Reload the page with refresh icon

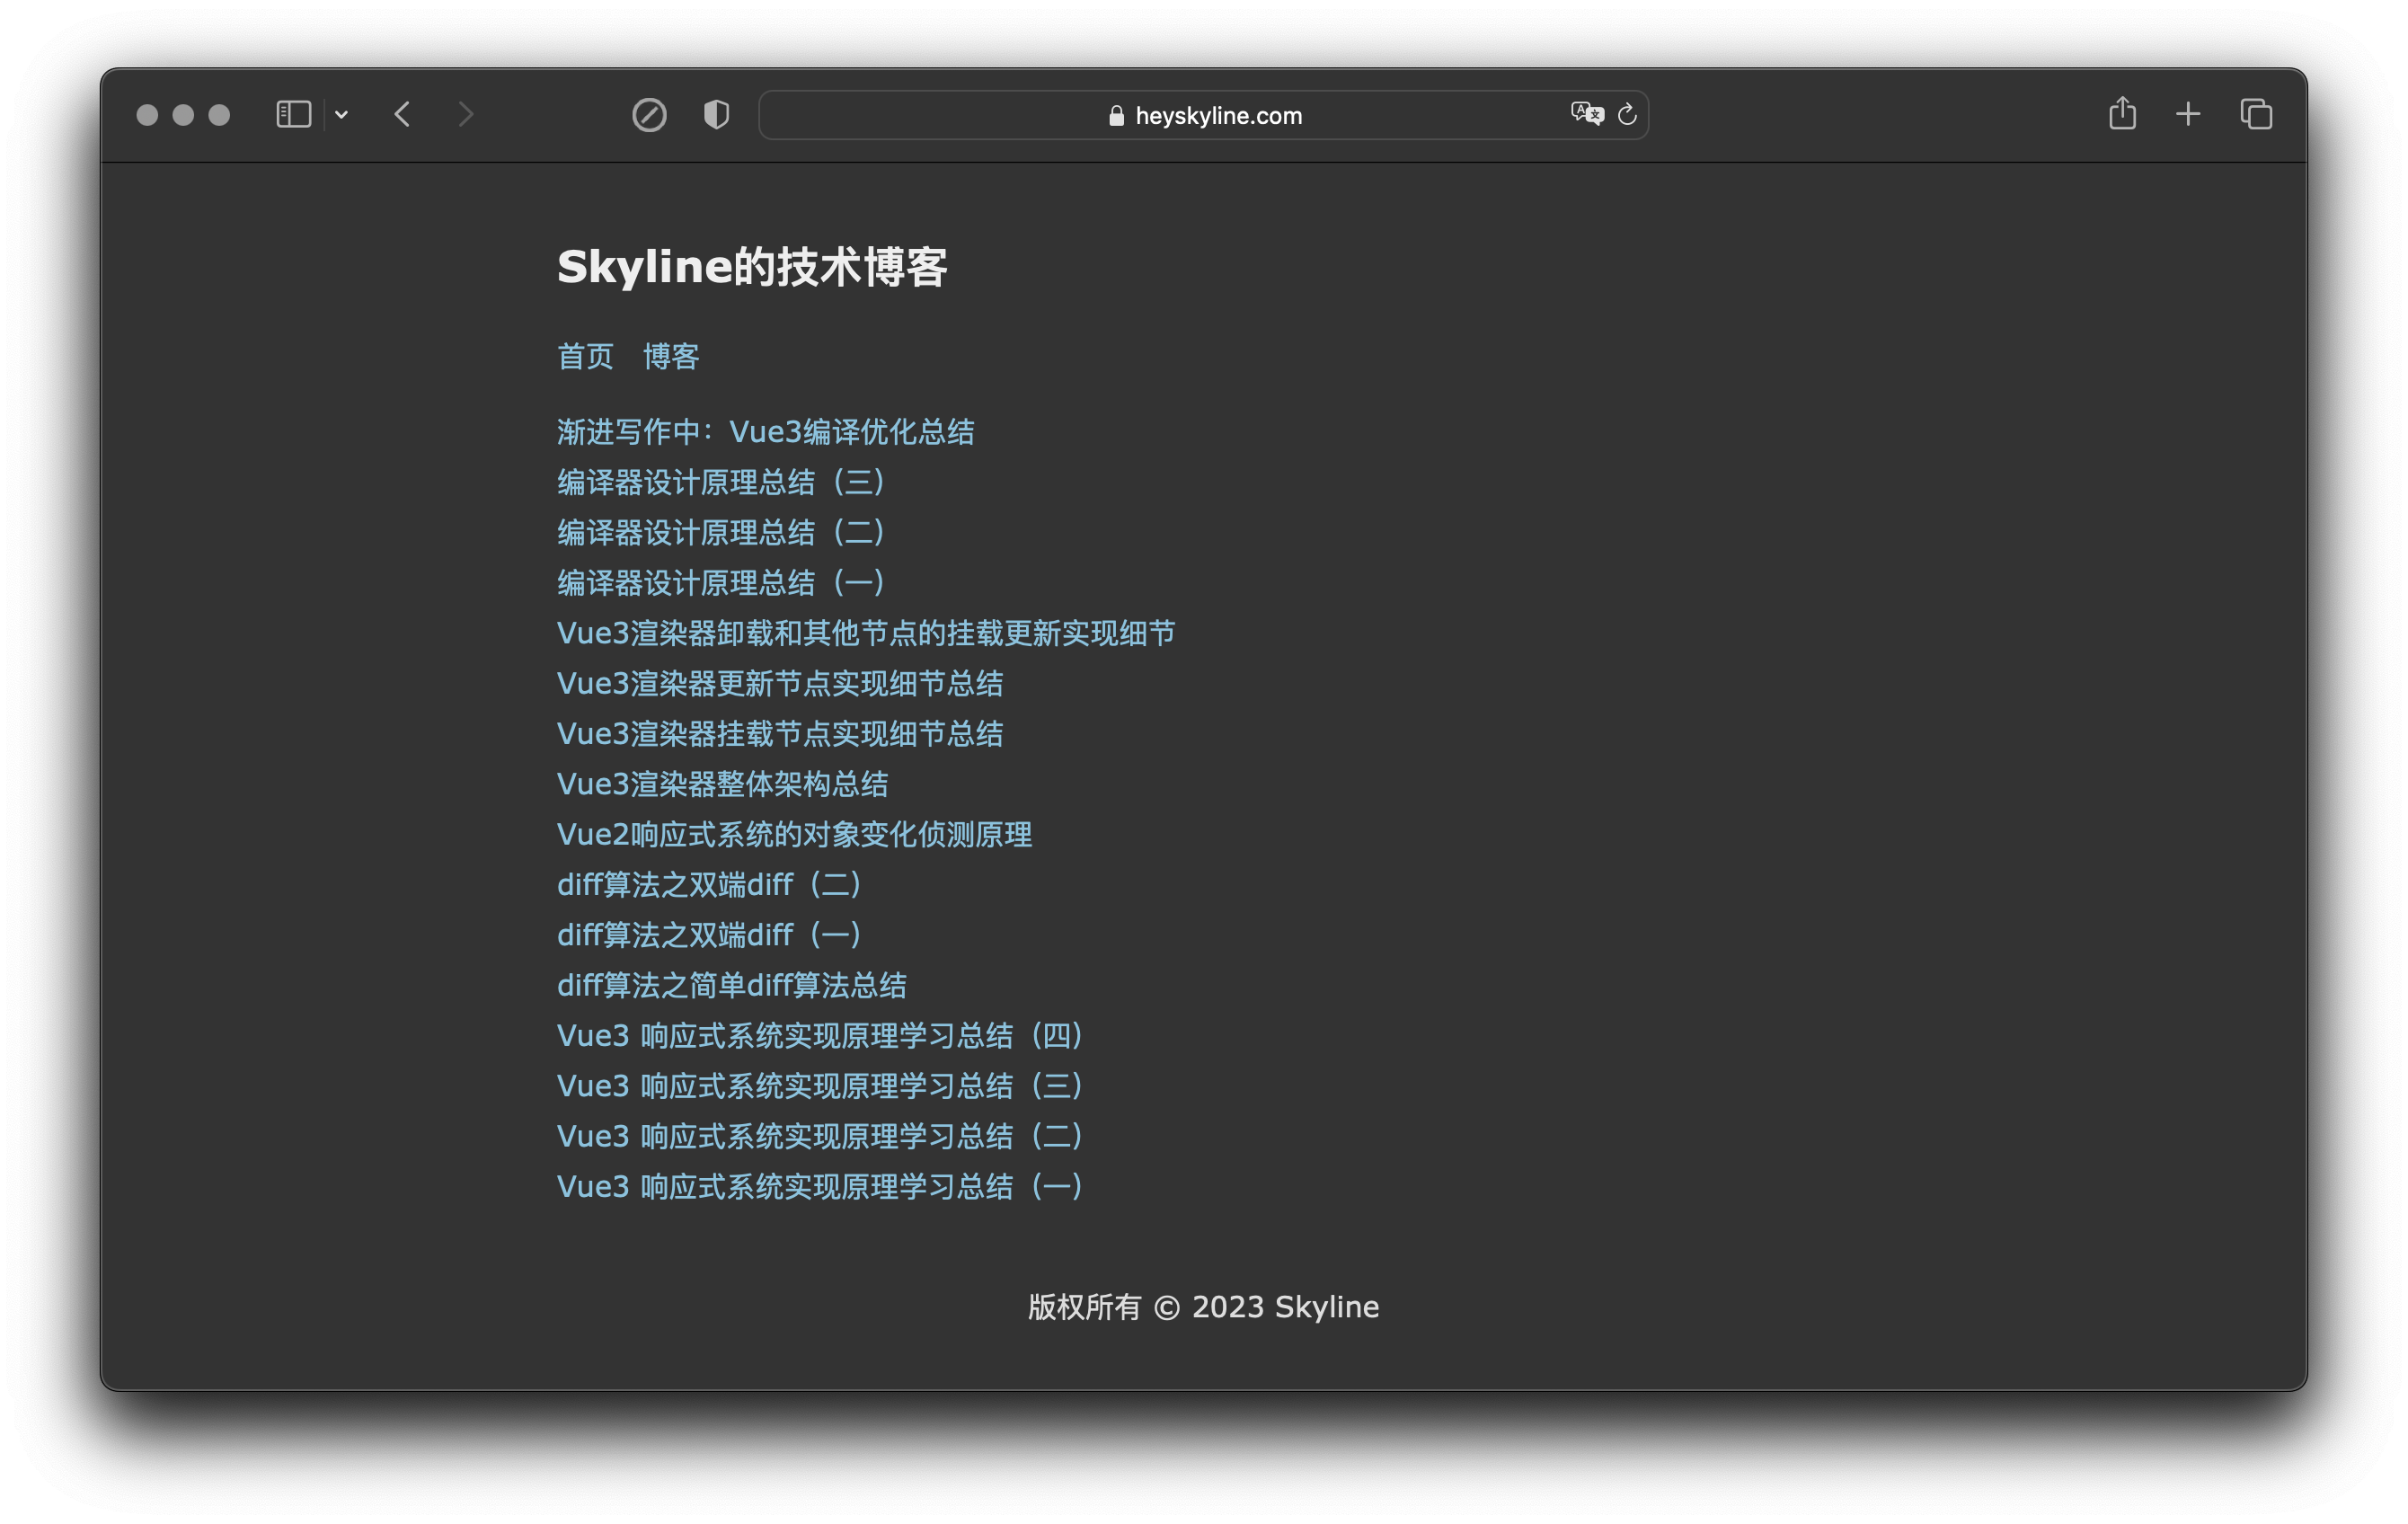coord(1627,115)
